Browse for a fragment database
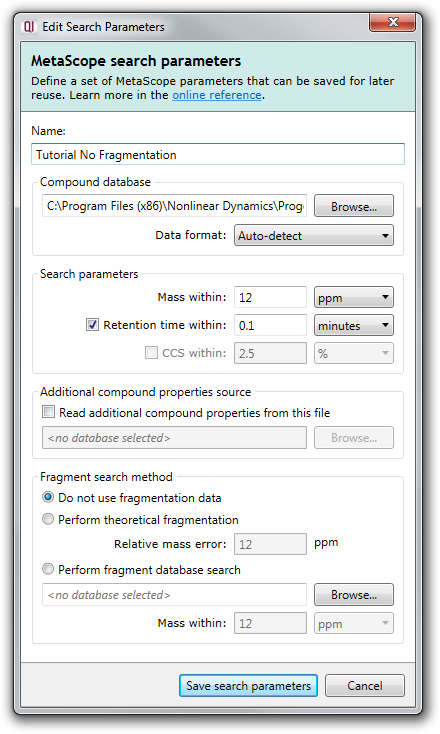 tap(353, 595)
